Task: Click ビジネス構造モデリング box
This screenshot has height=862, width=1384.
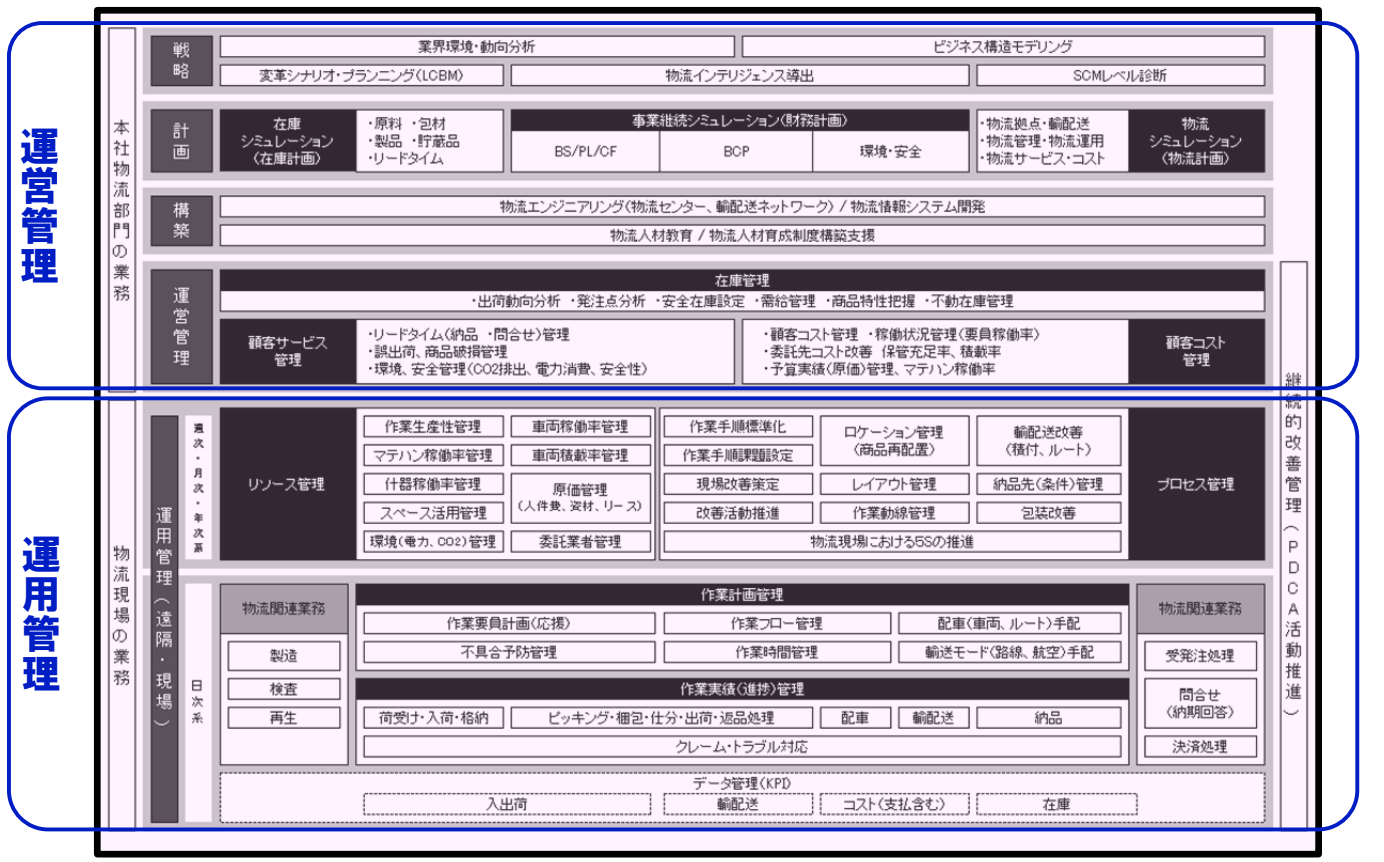Action: click(x=1003, y=47)
